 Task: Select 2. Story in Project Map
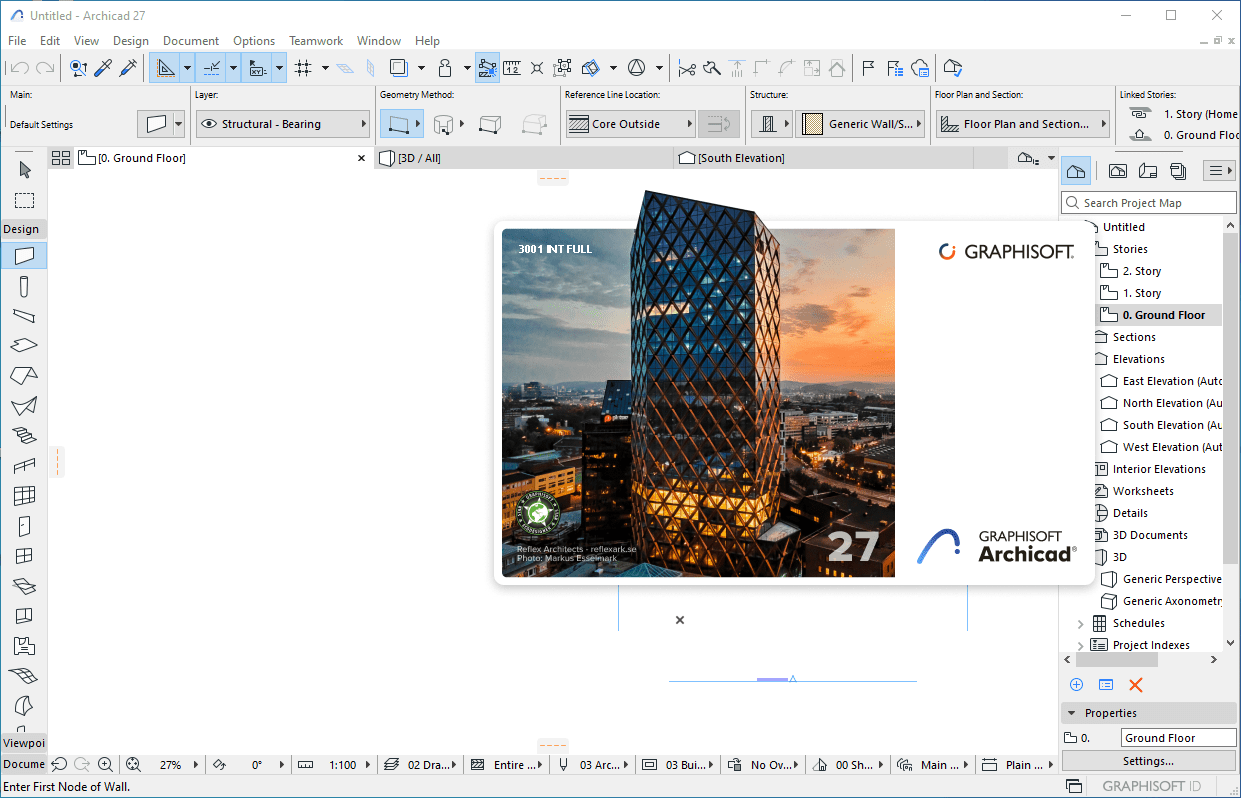[1142, 271]
